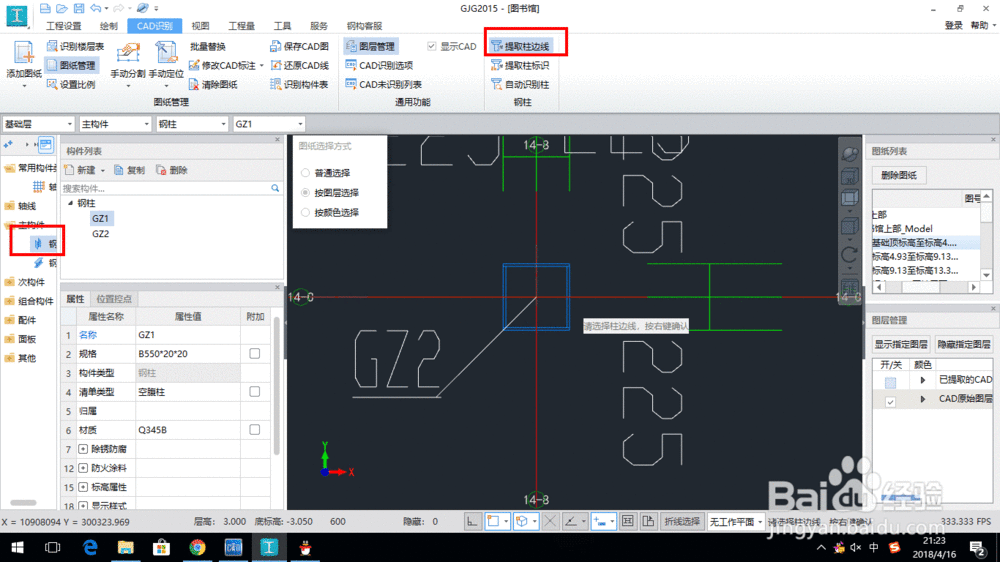Image resolution: width=1000 pixels, height=562 pixels.
Task: Open the 基础层 floor dropdown
Action: [37, 124]
